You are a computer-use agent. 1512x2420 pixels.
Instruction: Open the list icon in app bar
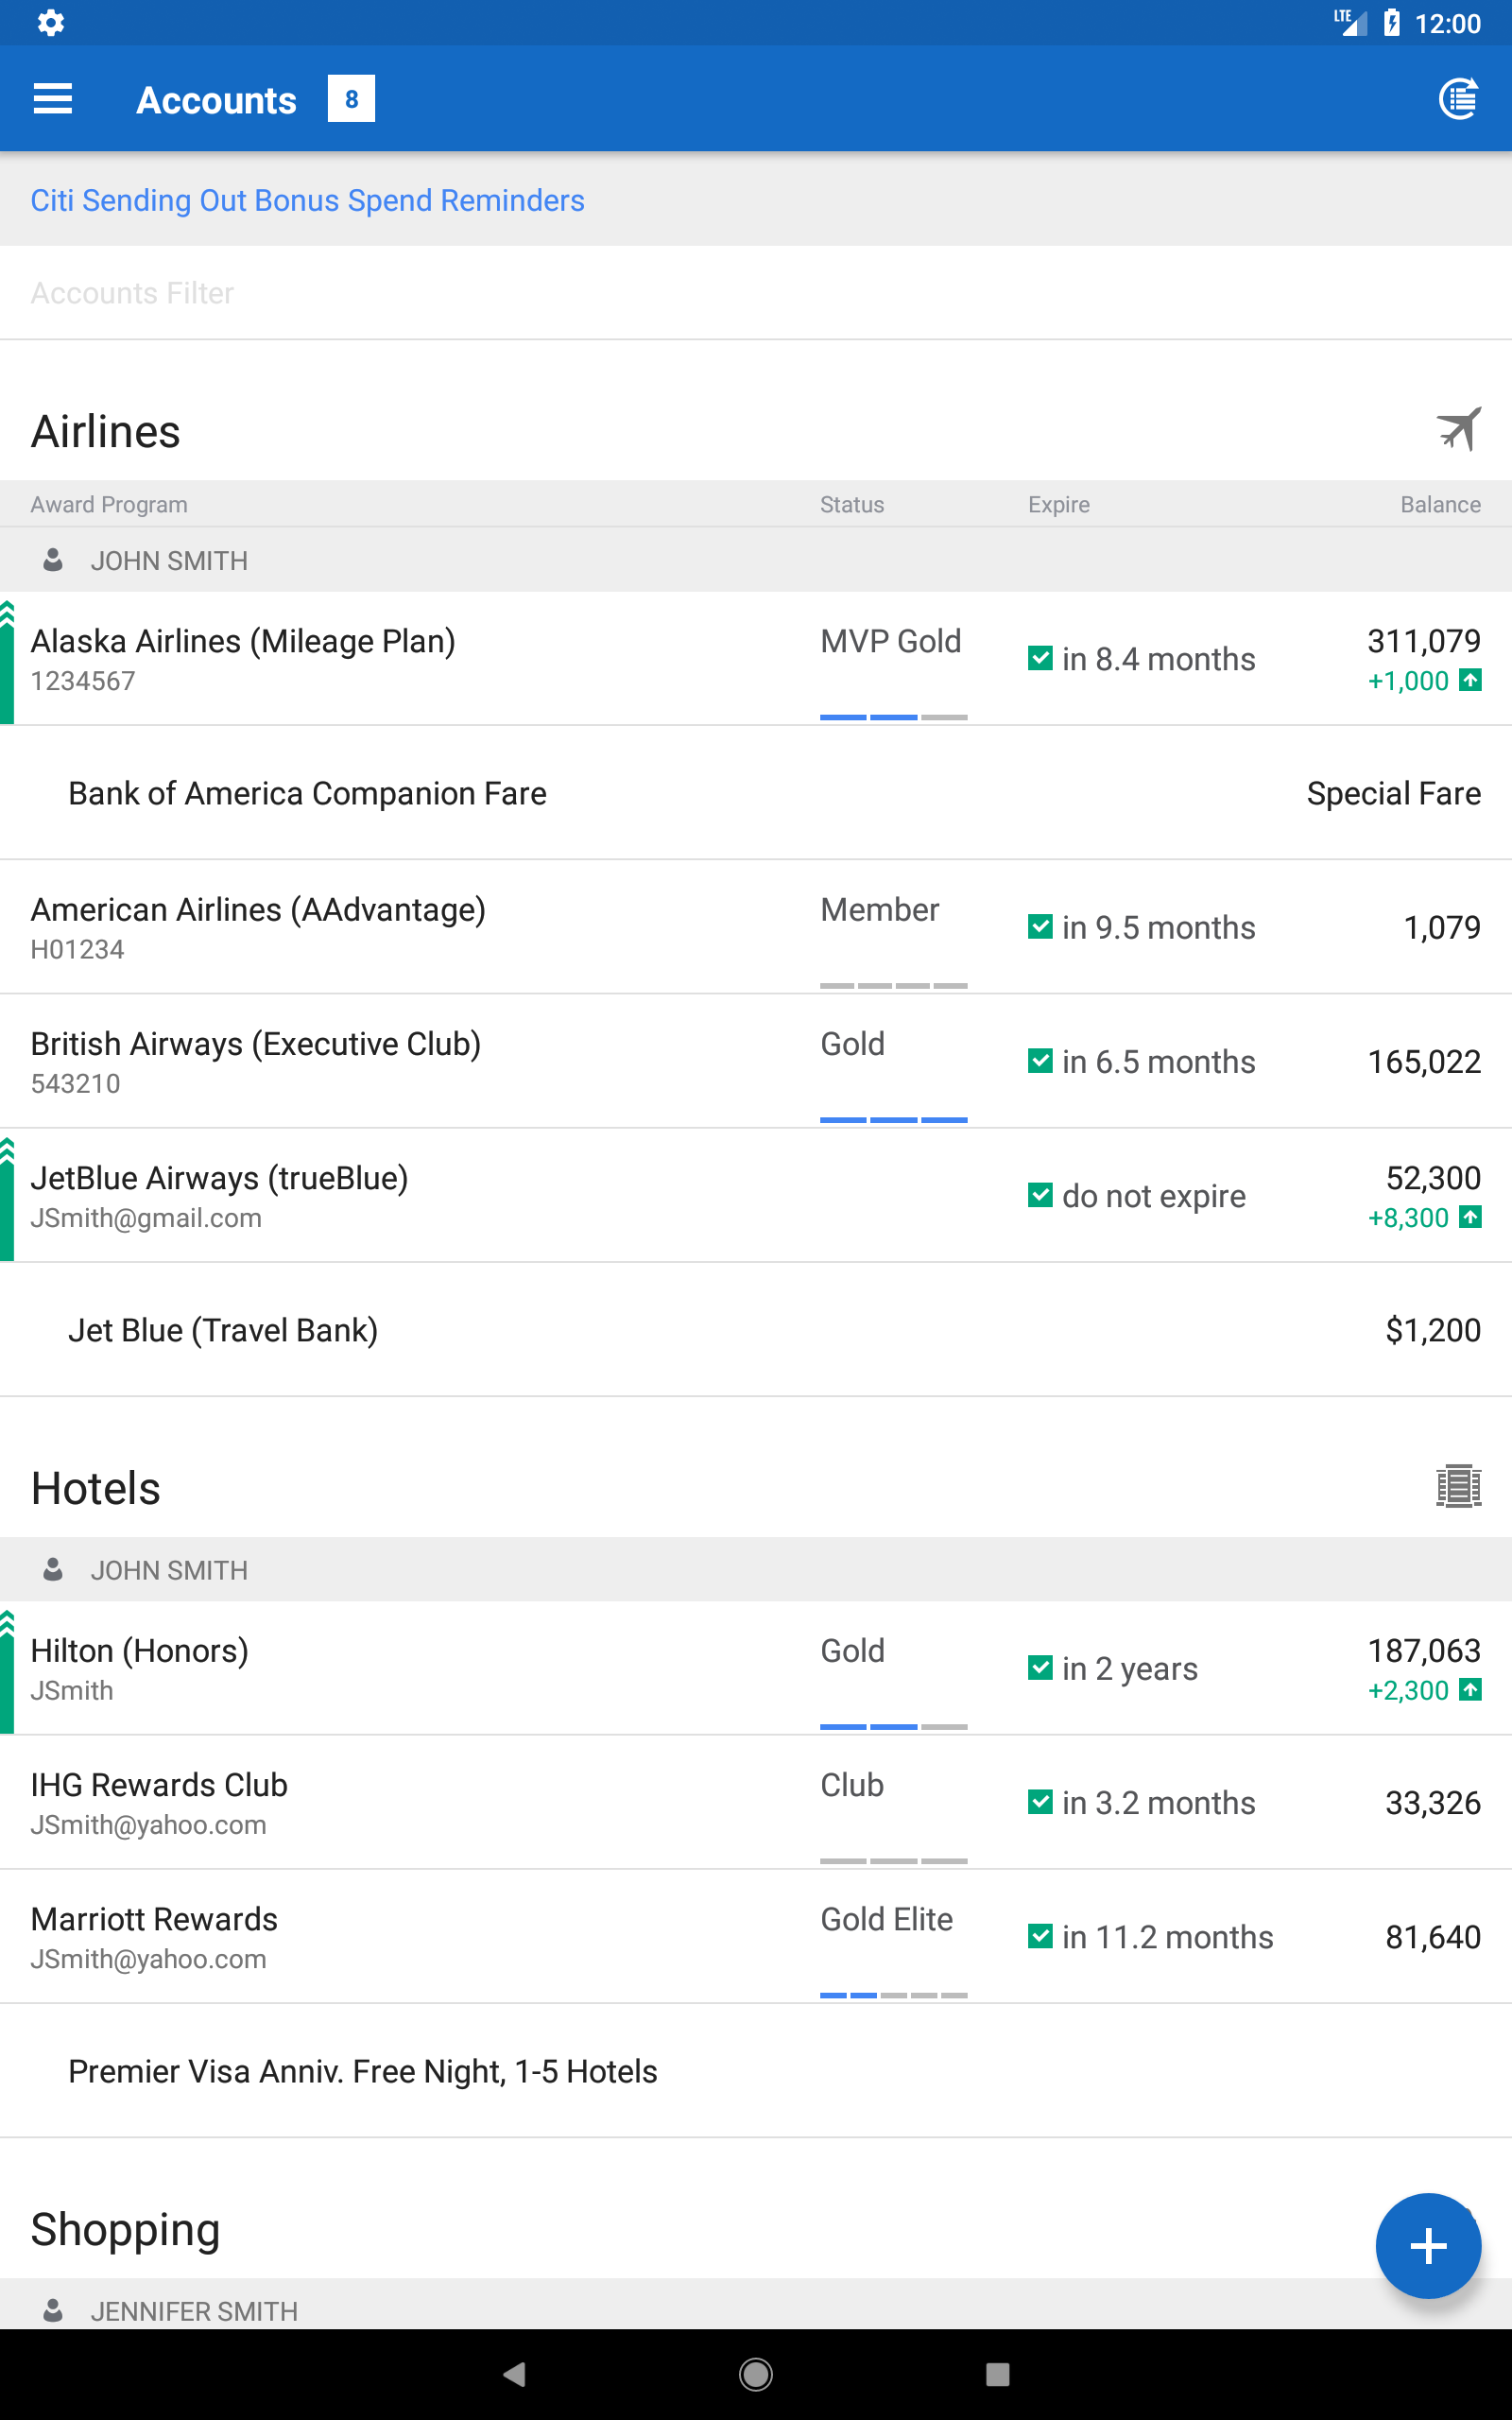(x=1458, y=99)
